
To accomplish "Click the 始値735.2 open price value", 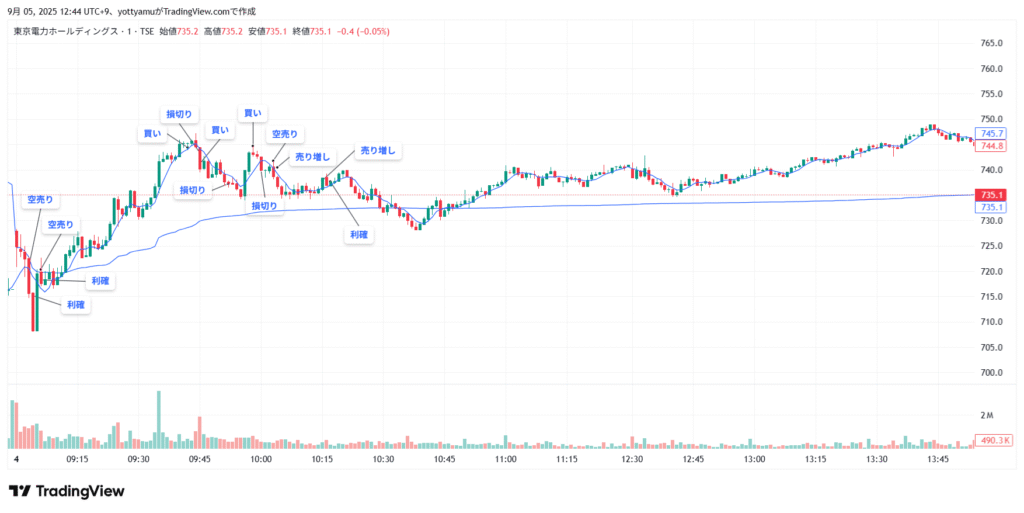I will (178, 31).
